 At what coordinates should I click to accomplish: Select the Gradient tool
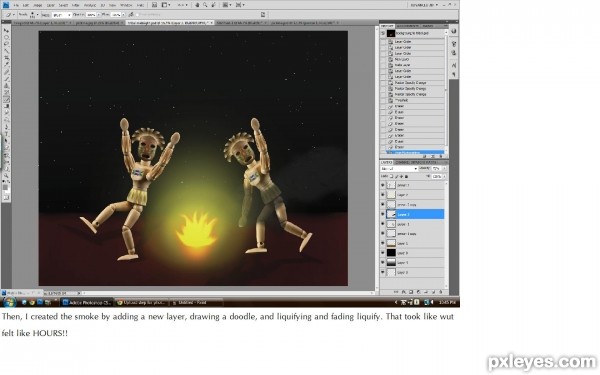coord(6,106)
